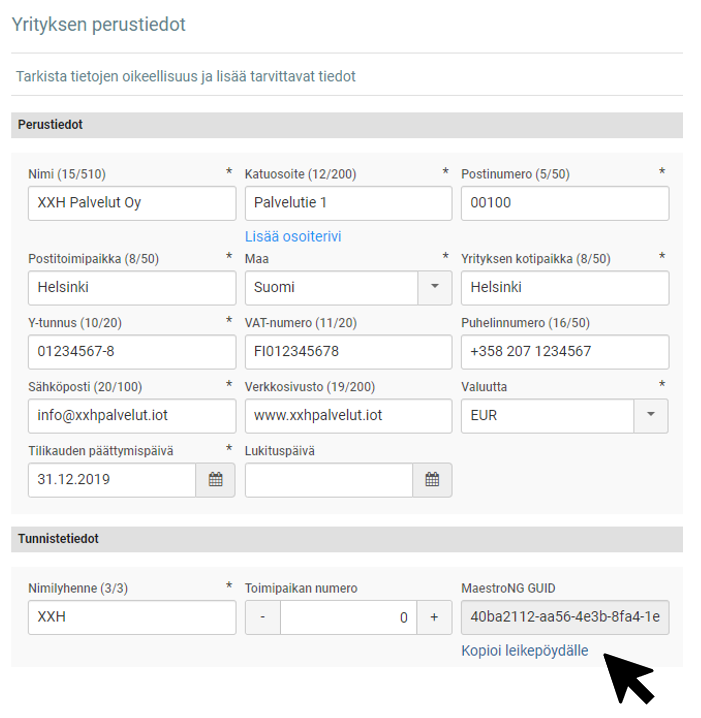Screen dimensions: 701x718
Task: Focus the Y-tunnus input field
Action: click(x=132, y=352)
